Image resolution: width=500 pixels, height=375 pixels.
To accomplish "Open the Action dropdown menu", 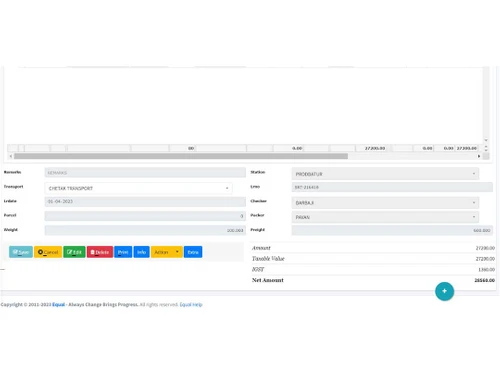I will point(167,252).
